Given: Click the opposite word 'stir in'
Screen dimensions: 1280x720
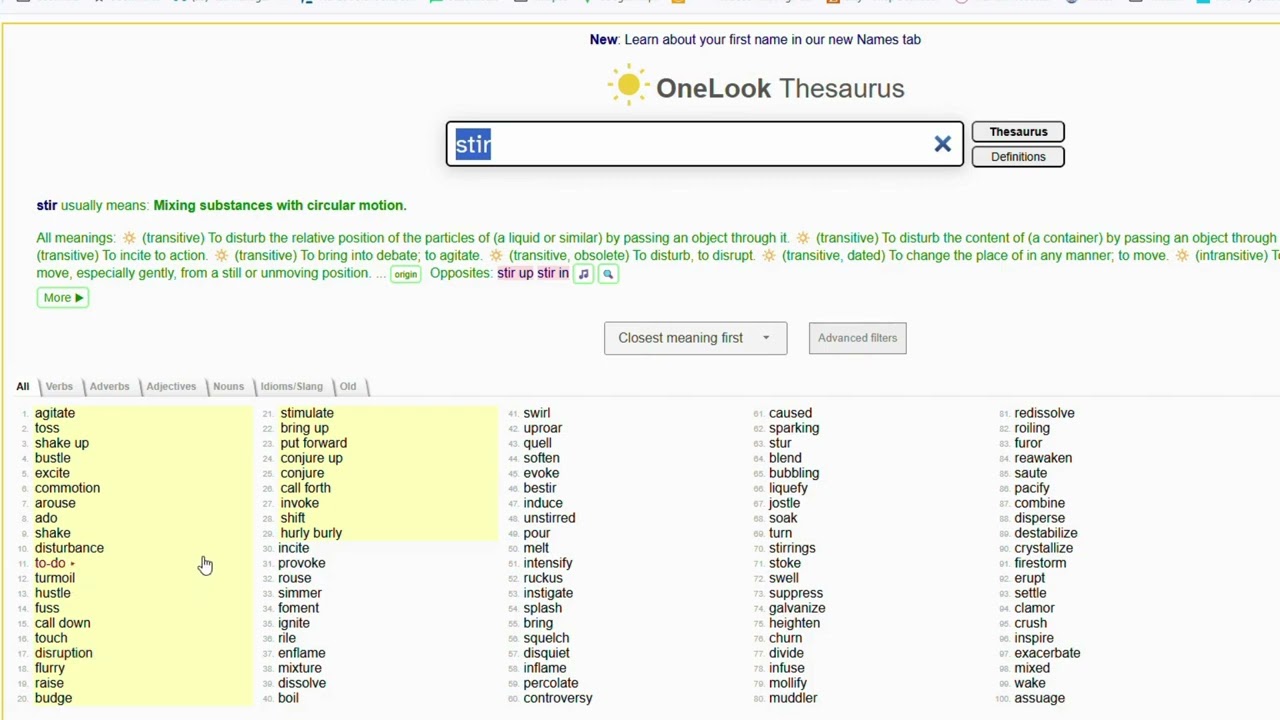Looking at the screenshot, I should click(x=553, y=273).
